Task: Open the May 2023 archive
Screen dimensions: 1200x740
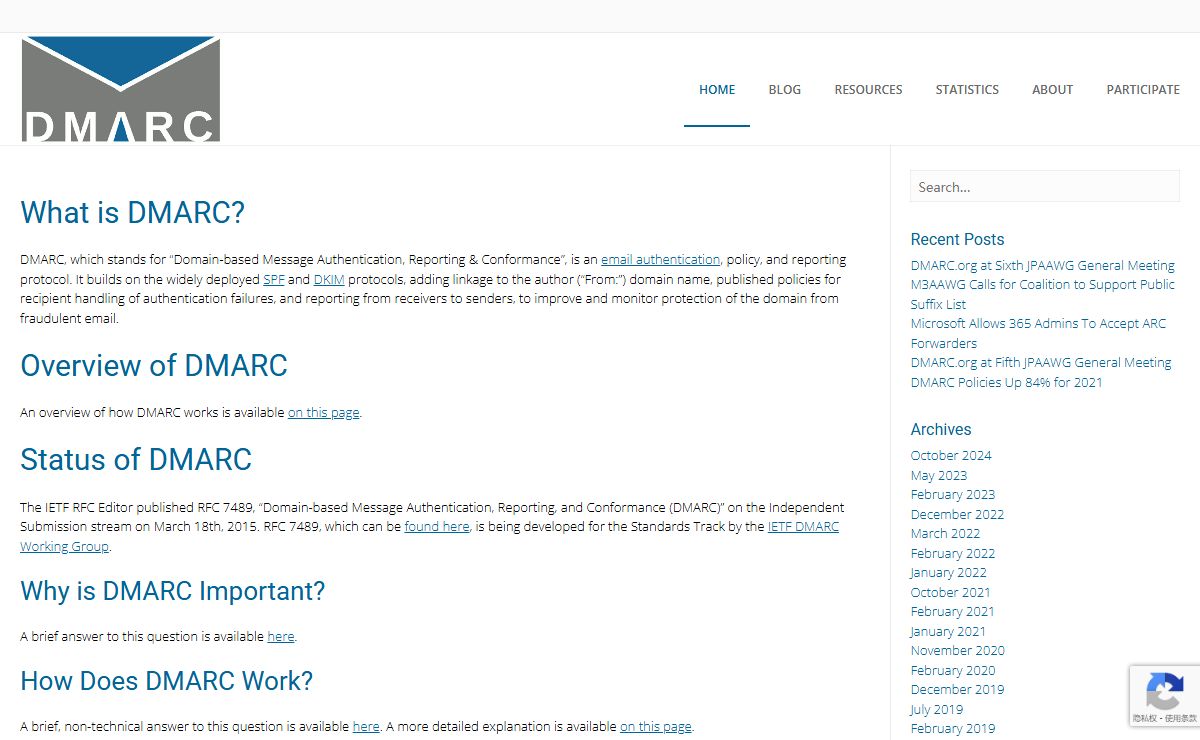Action: 939,475
